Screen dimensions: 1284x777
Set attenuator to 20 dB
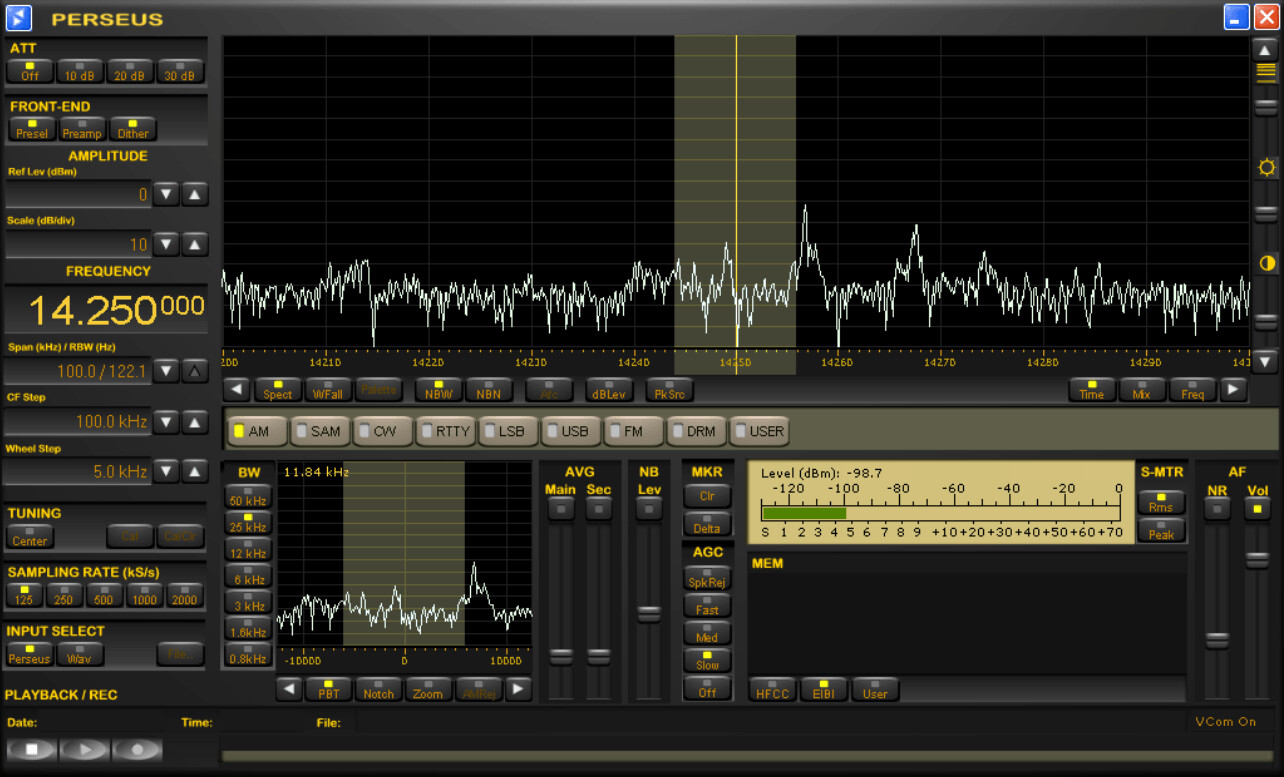130,72
